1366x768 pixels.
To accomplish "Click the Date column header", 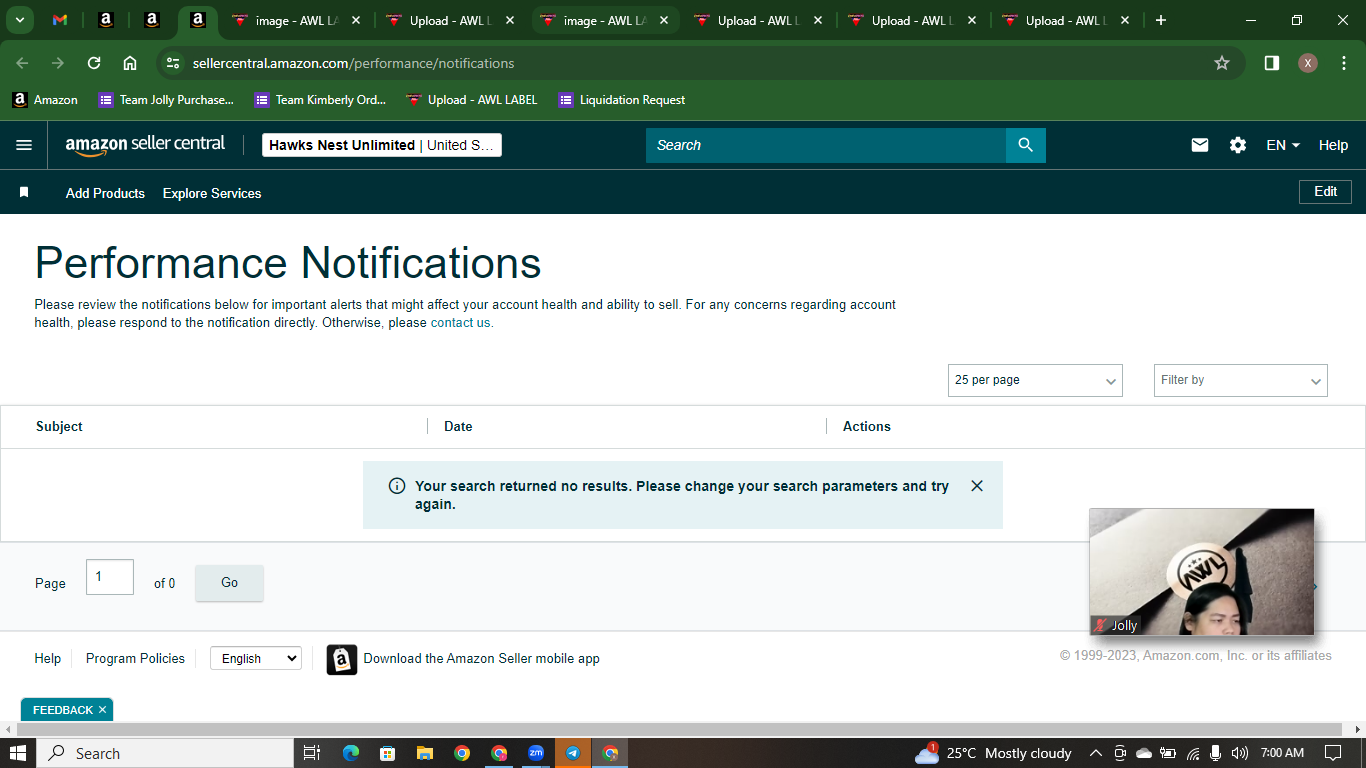I will [x=458, y=426].
